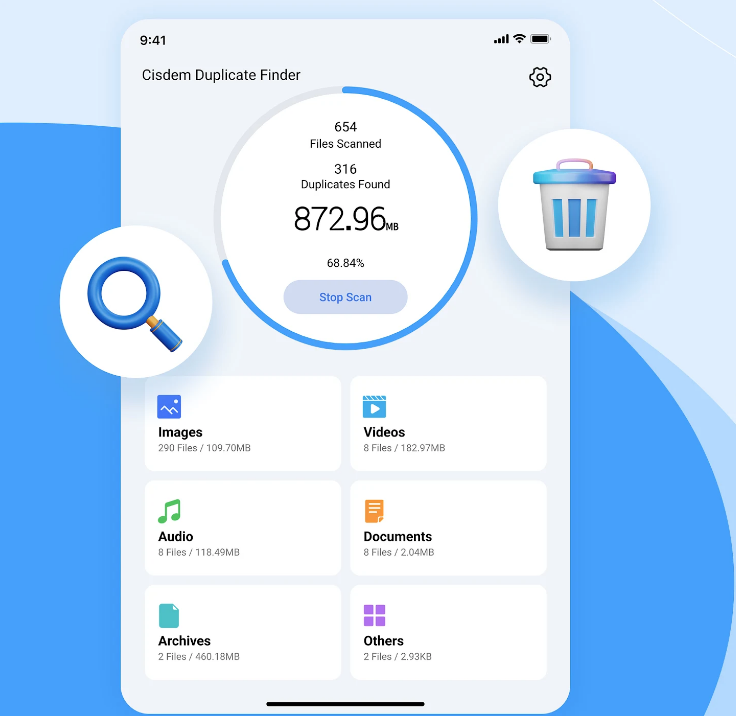
Task: Click the Images category icon
Action: pos(169,406)
